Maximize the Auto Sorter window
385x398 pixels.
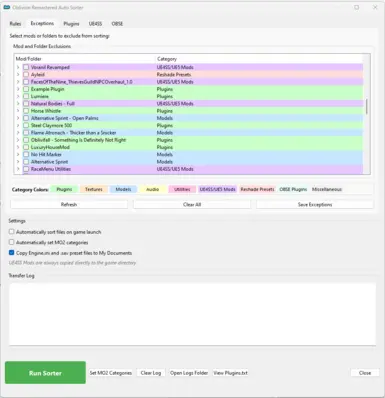click(x=357, y=7)
